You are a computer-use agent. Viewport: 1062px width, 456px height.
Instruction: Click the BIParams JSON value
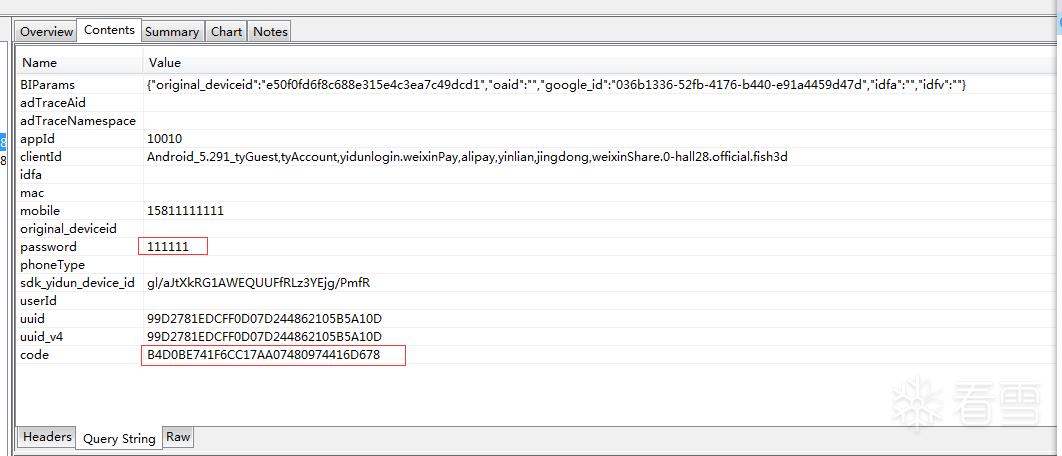click(x=555, y=85)
